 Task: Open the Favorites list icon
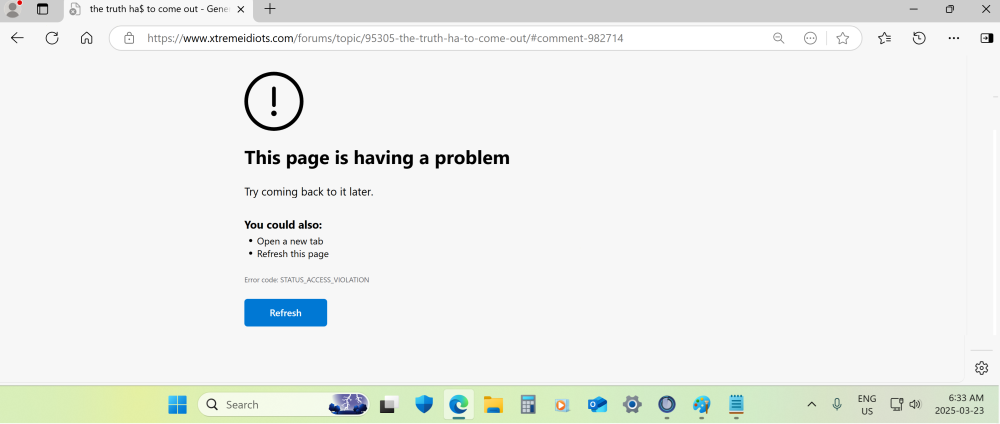[885, 38]
